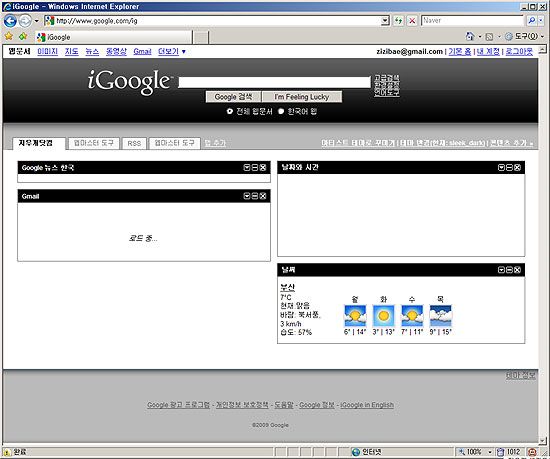Viewport: 550px width, 459px height.
Task: Open the 언어도구 language tools link
Action: [x=387, y=93]
